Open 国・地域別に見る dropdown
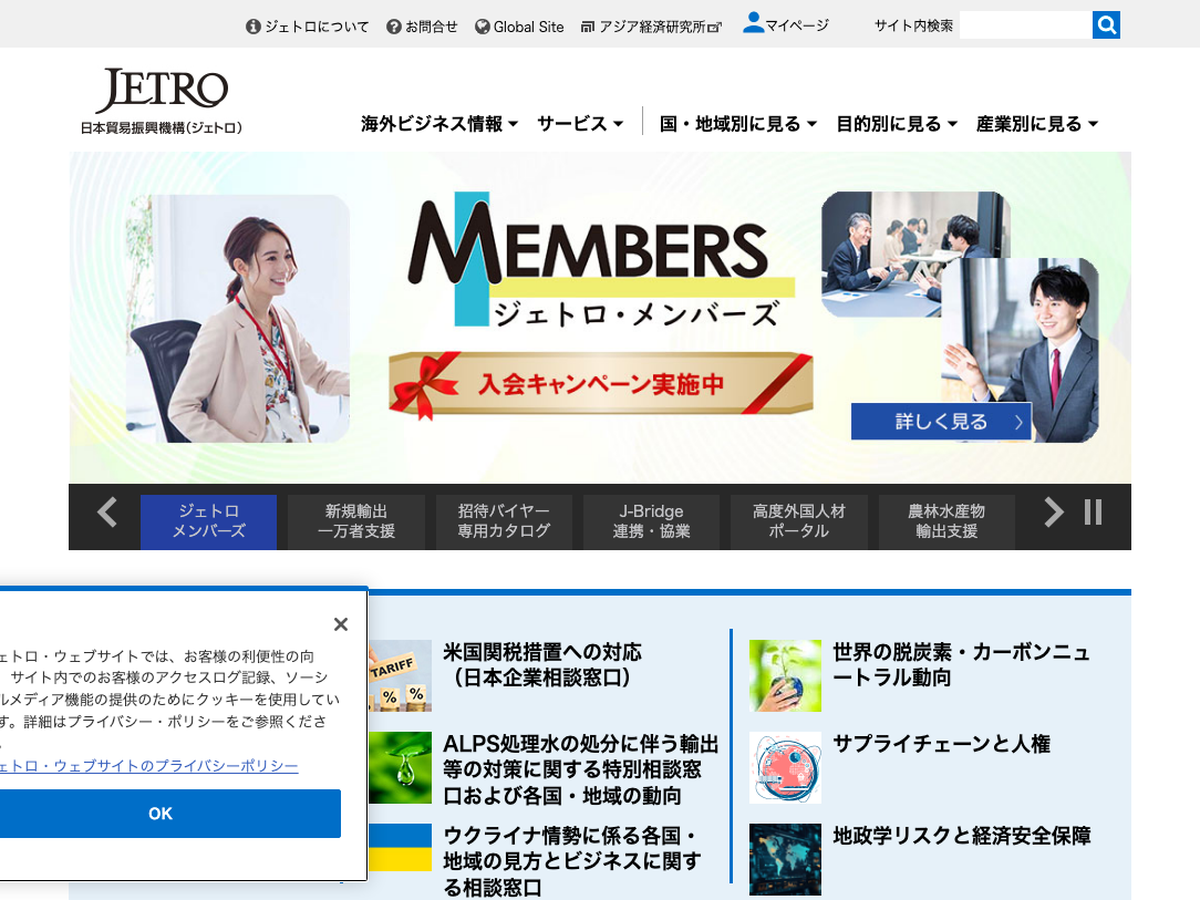 pyautogui.click(x=738, y=124)
